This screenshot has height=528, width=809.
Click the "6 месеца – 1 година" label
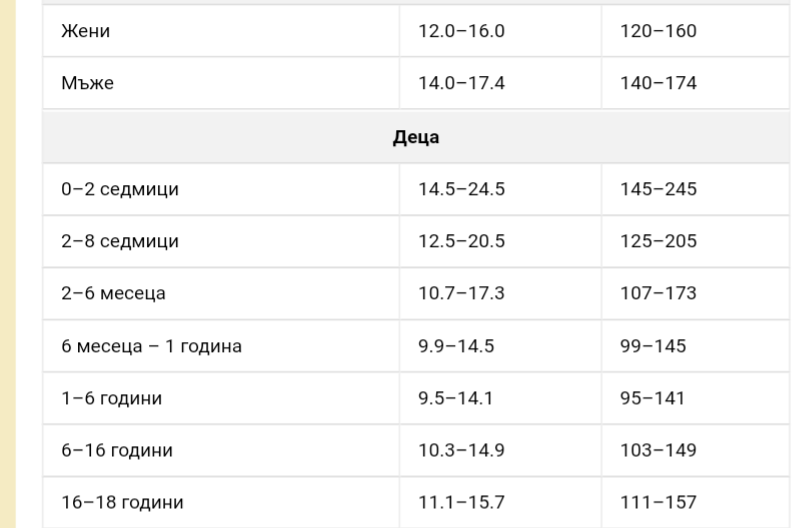150,346
